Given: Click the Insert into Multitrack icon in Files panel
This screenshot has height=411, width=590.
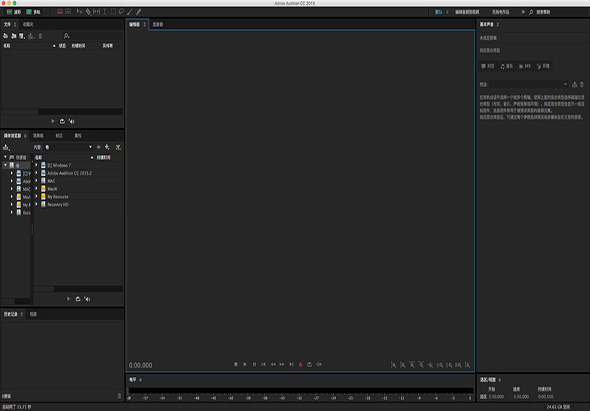Looking at the screenshot, I should [x=31, y=36].
